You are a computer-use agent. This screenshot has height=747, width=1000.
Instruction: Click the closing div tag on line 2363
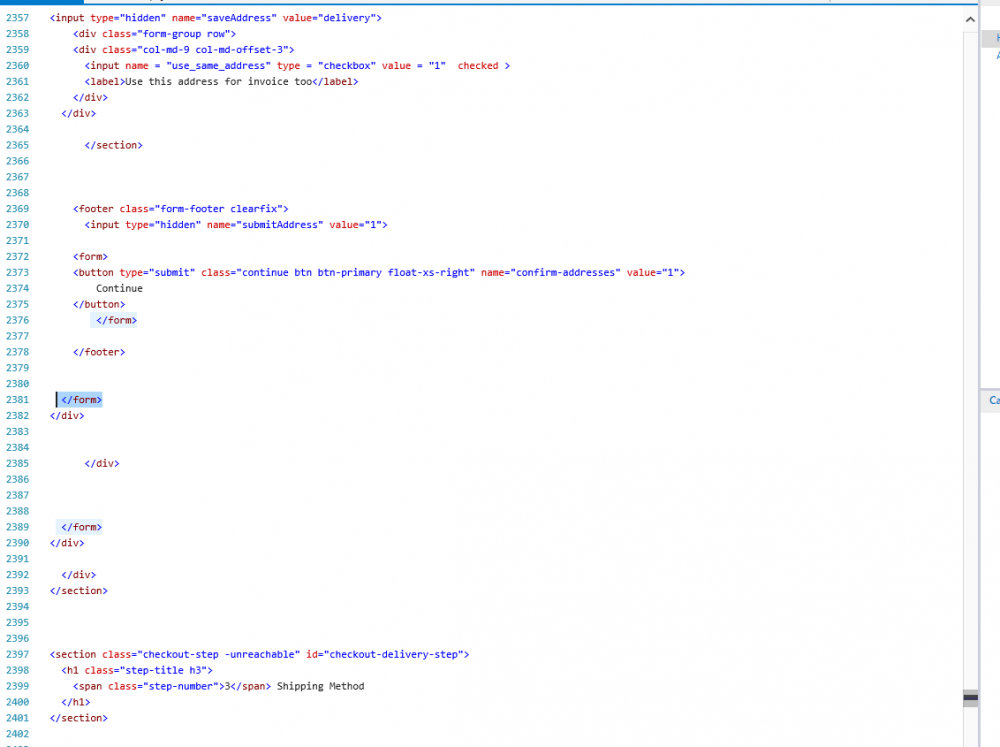click(x=78, y=114)
